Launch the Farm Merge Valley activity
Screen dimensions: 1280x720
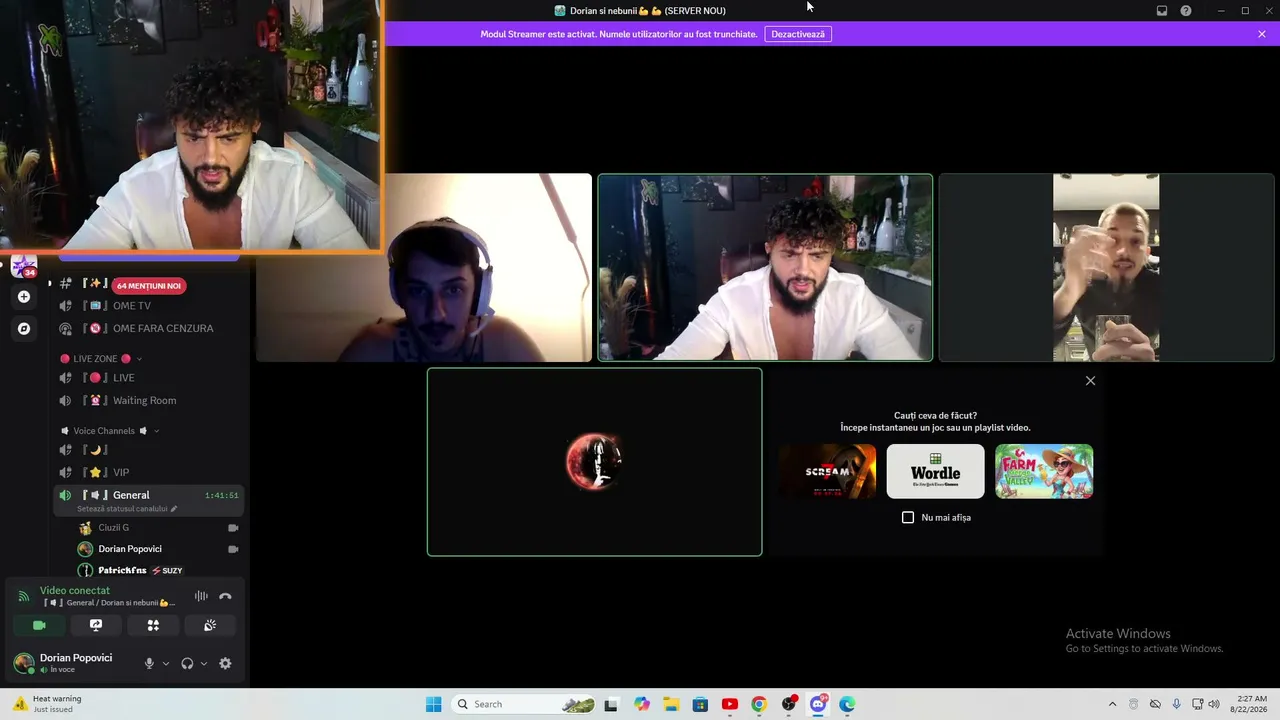point(1044,471)
